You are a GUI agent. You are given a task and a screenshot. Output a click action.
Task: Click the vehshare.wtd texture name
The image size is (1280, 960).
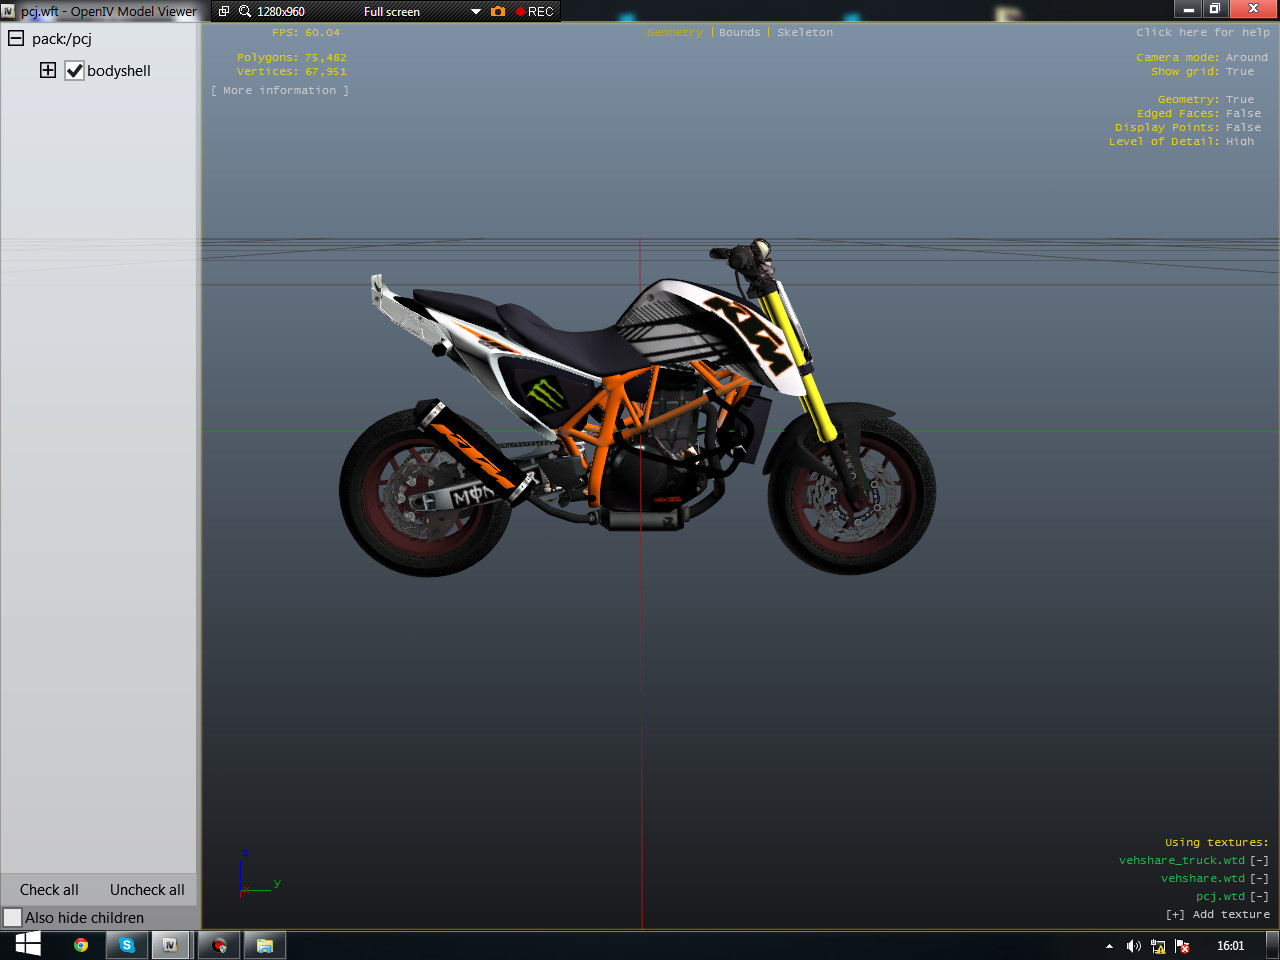(x=1203, y=878)
